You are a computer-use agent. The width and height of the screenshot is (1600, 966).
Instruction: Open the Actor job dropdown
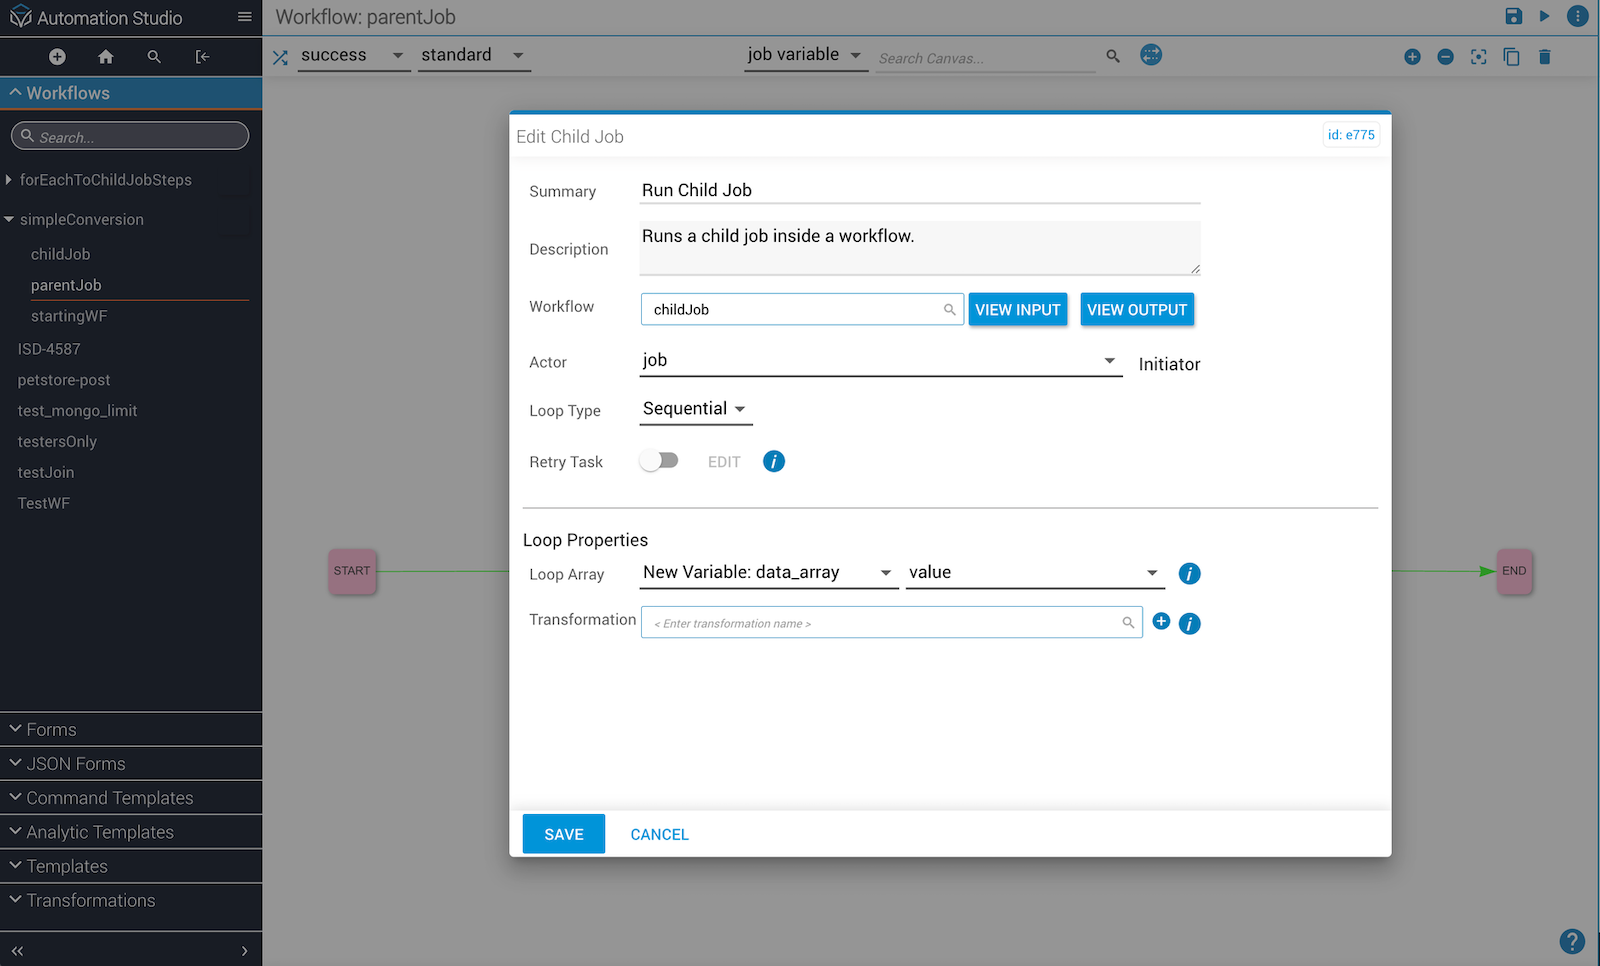pyautogui.click(x=880, y=361)
